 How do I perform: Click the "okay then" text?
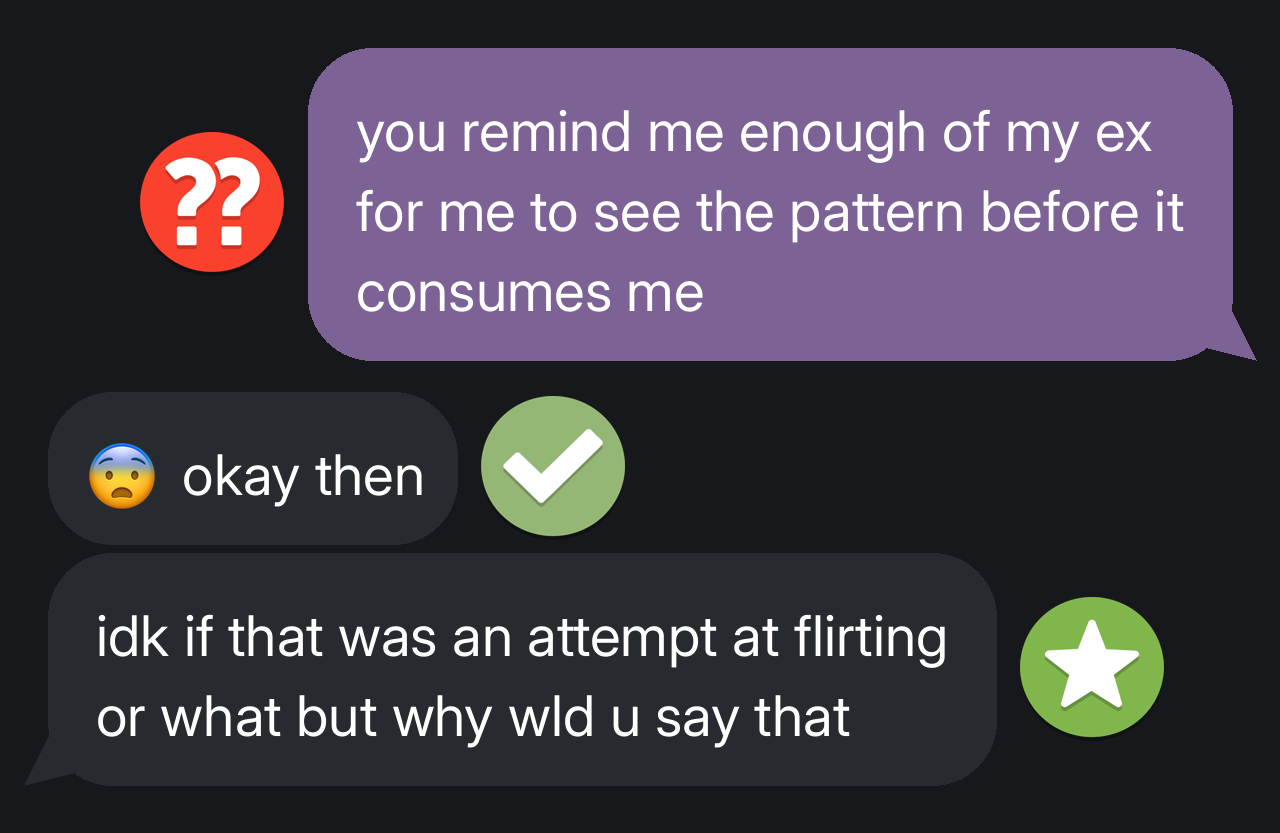pos(303,477)
